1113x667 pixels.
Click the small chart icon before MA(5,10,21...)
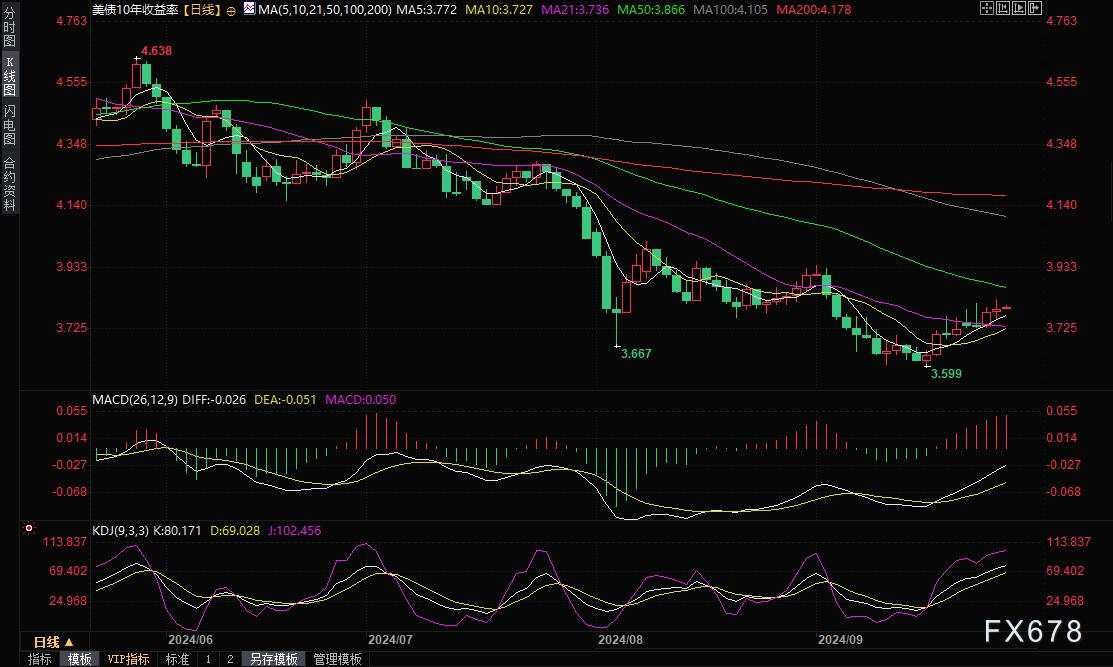coord(249,9)
